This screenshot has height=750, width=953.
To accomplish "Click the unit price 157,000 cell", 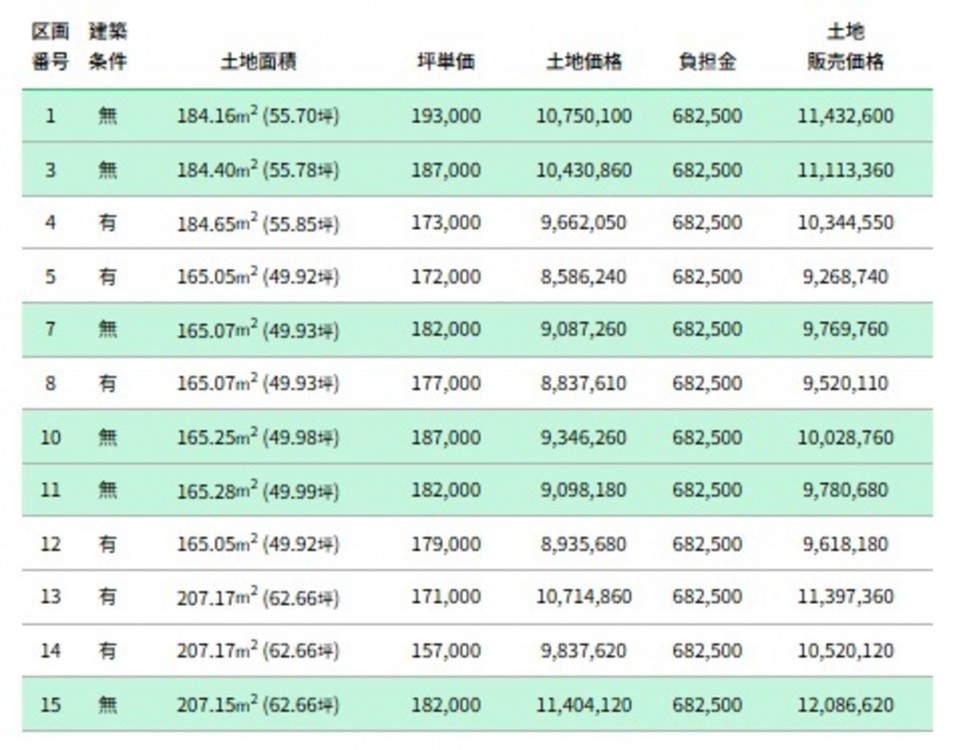I will [x=445, y=651].
